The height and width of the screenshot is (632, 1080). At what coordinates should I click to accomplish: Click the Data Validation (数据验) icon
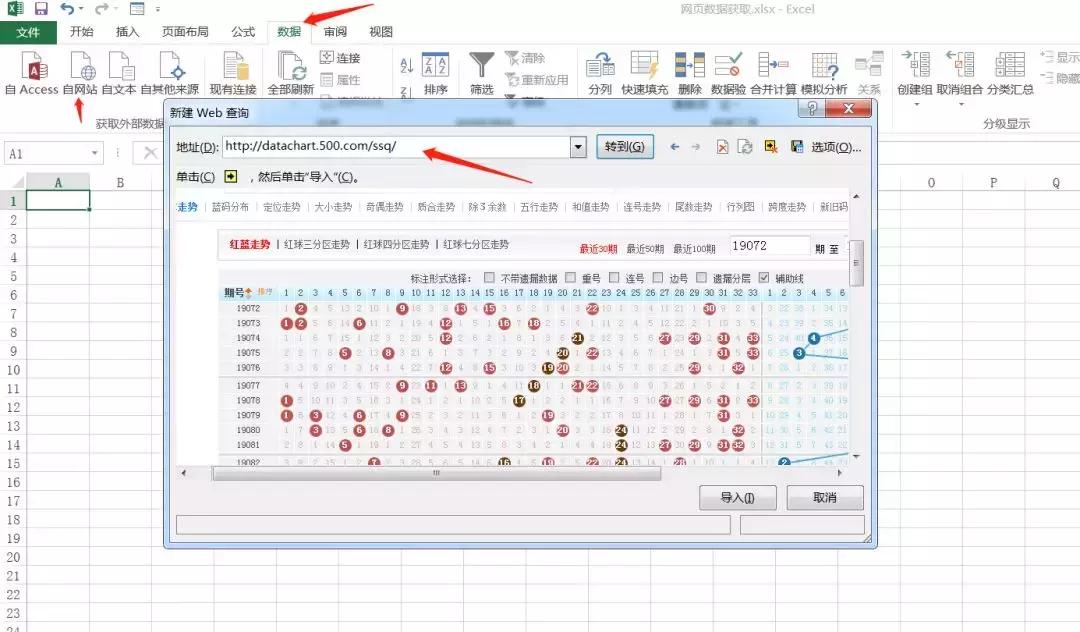[x=728, y=65]
